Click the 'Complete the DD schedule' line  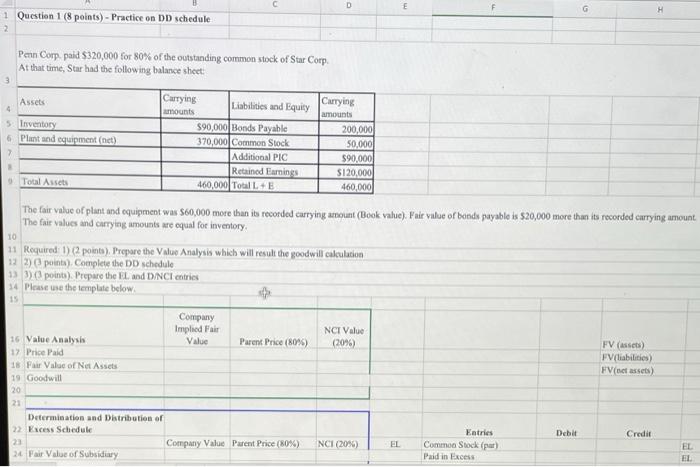coord(98,263)
